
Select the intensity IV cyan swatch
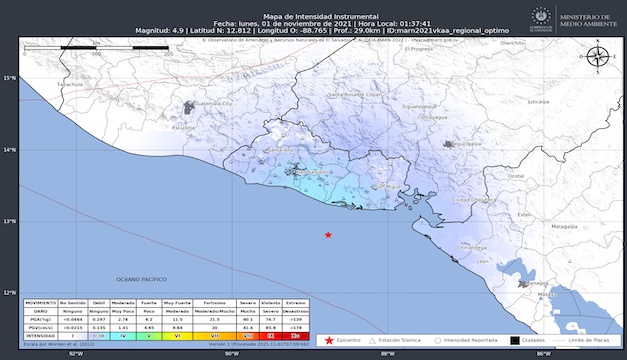pyautogui.click(x=123, y=336)
